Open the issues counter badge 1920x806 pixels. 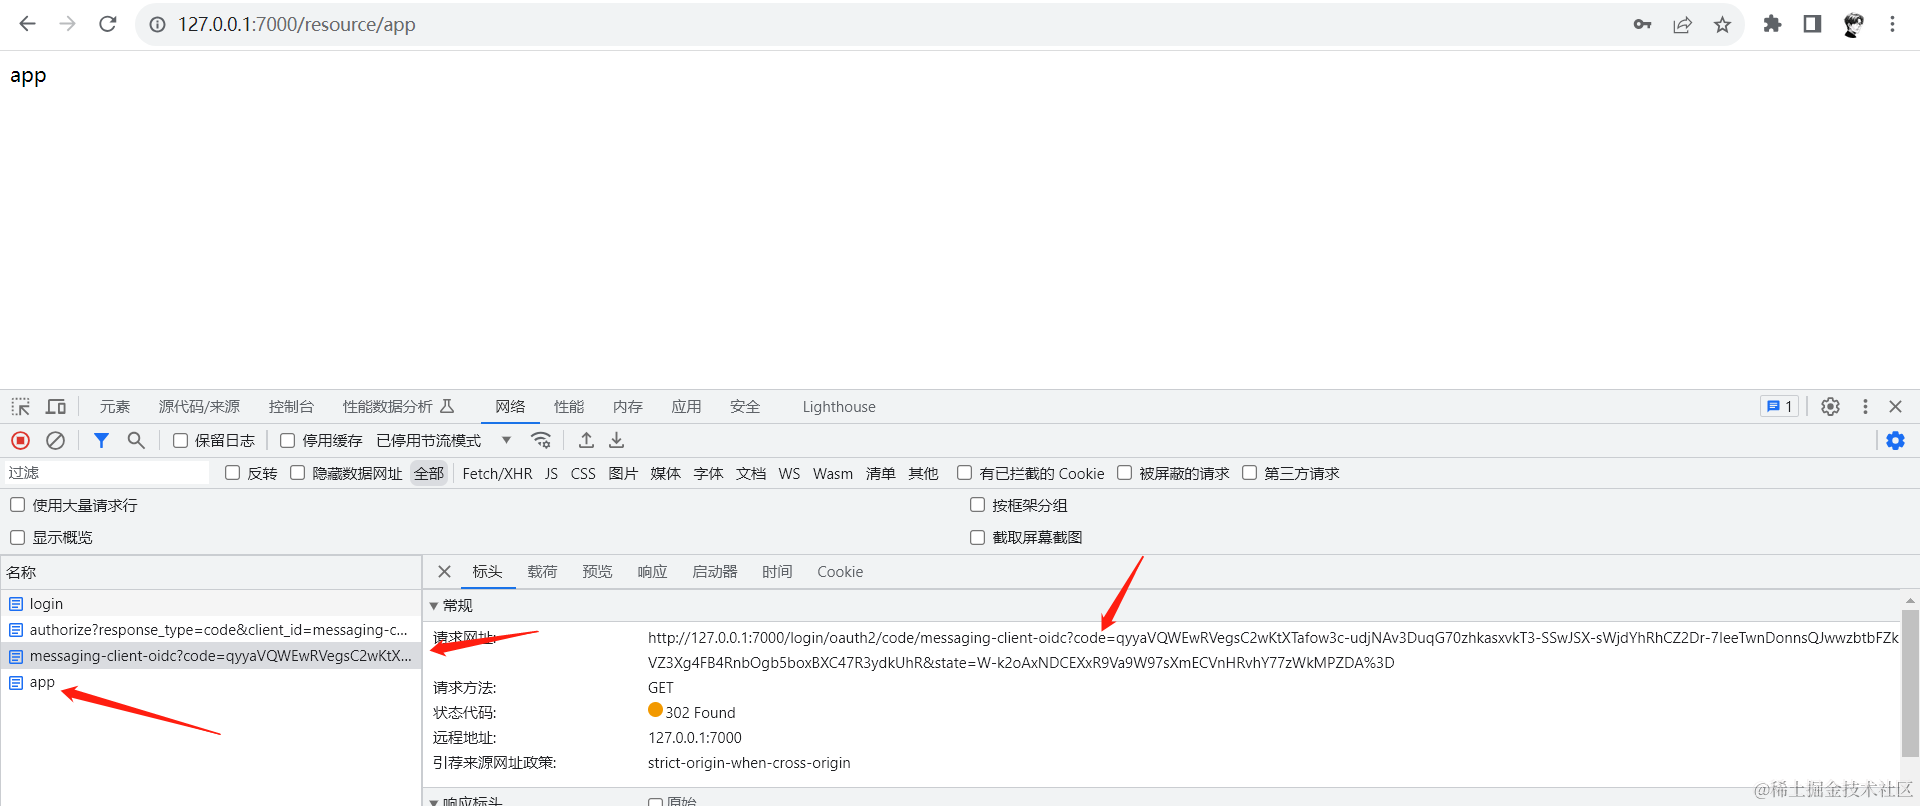pos(1779,406)
